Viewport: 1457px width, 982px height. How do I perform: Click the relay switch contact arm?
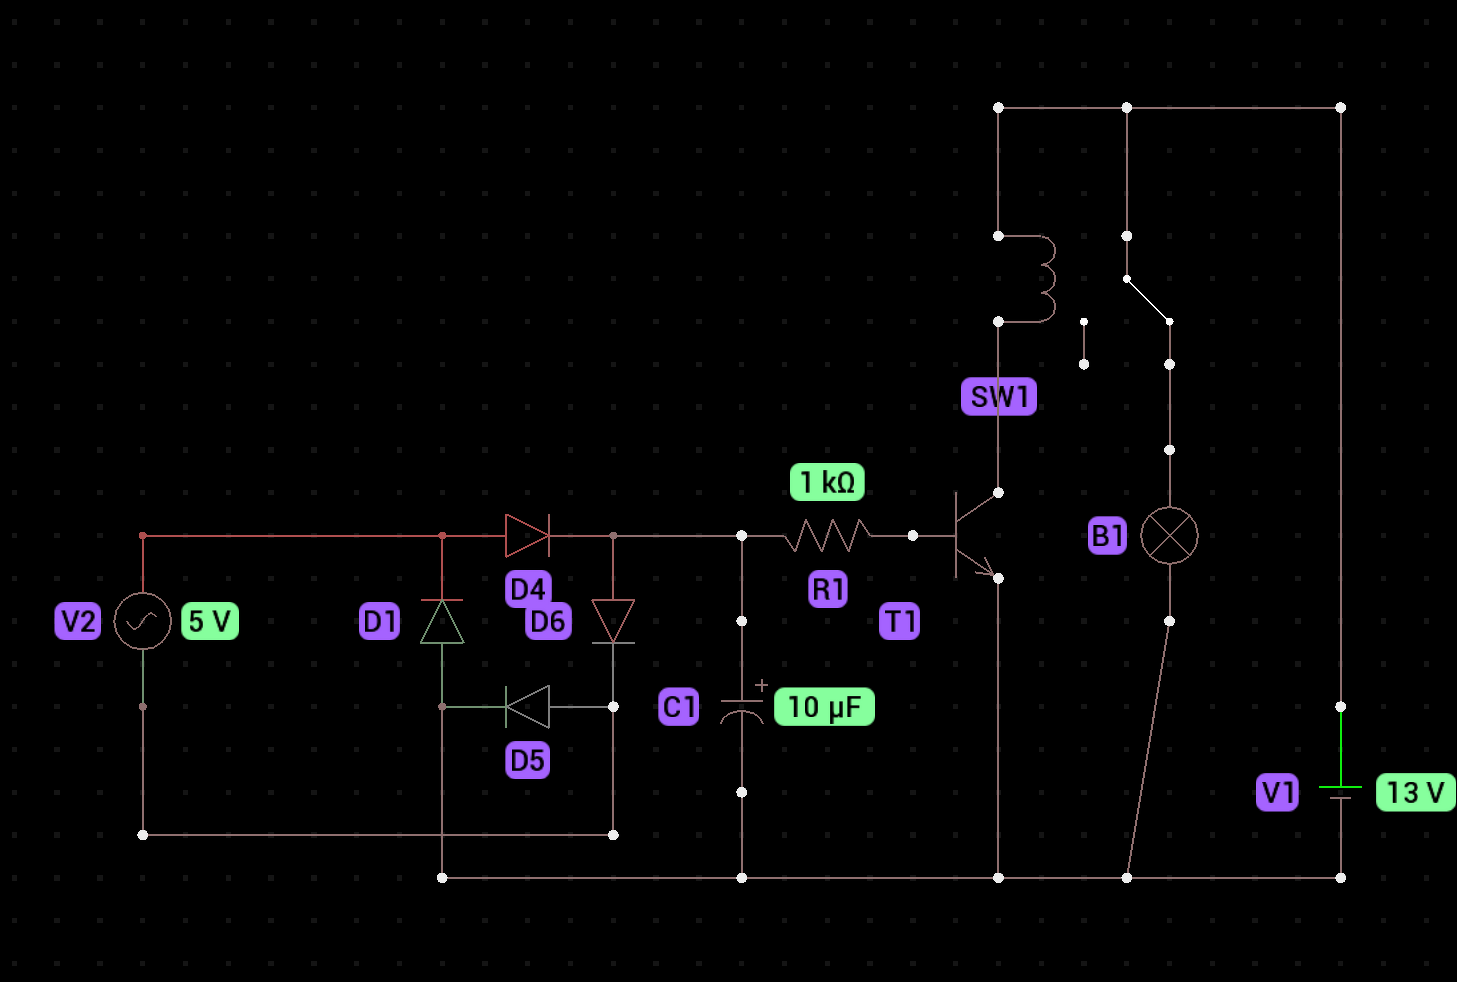click(x=1148, y=300)
